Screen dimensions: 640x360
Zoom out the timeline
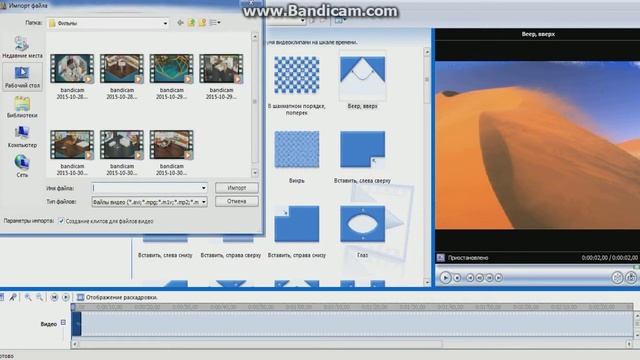pos(39,297)
